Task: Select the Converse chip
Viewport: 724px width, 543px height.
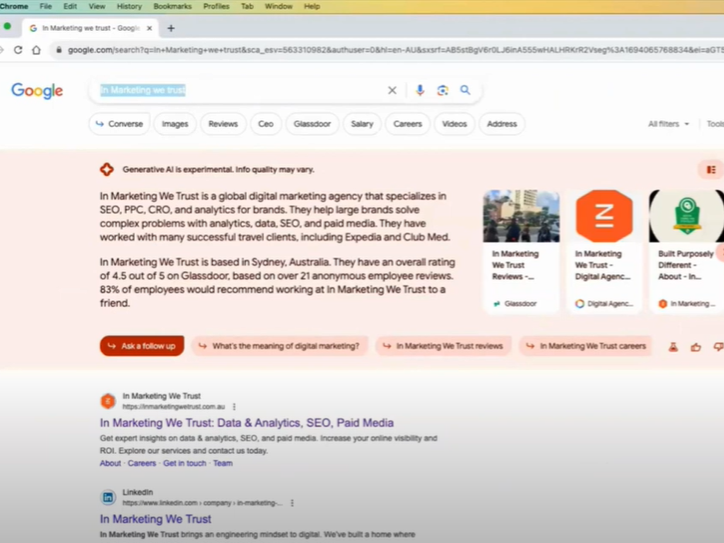Action: (x=119, y=124)
